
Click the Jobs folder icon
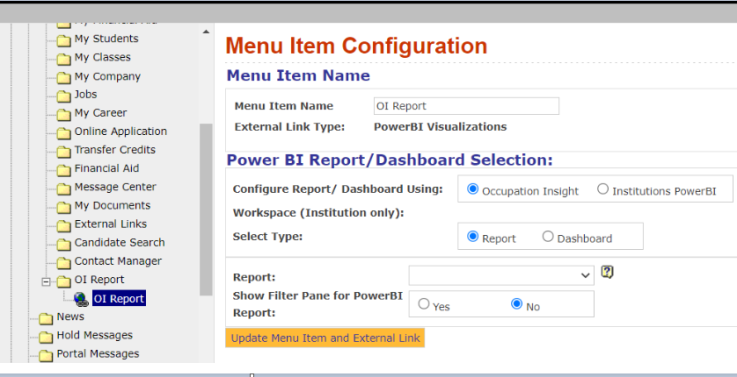(64, 96)
